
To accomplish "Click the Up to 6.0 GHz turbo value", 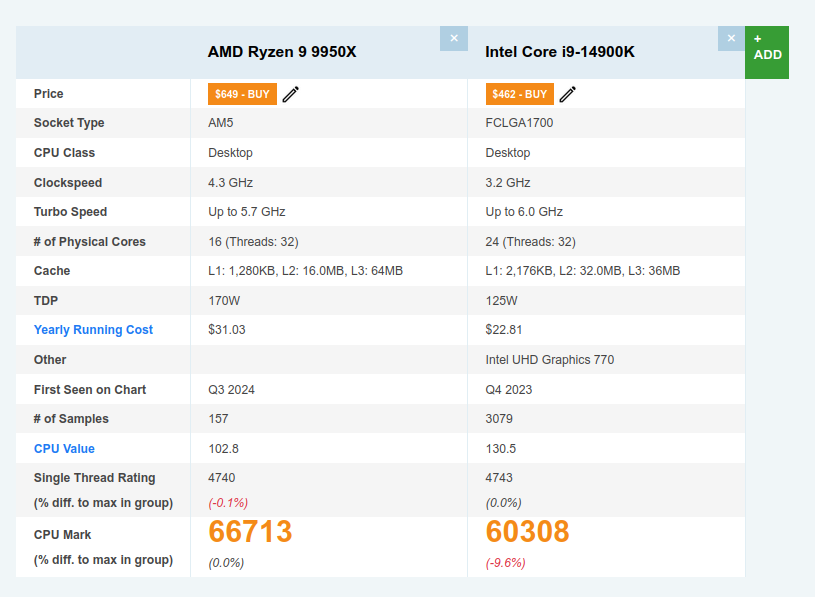I will pos(524,212).
